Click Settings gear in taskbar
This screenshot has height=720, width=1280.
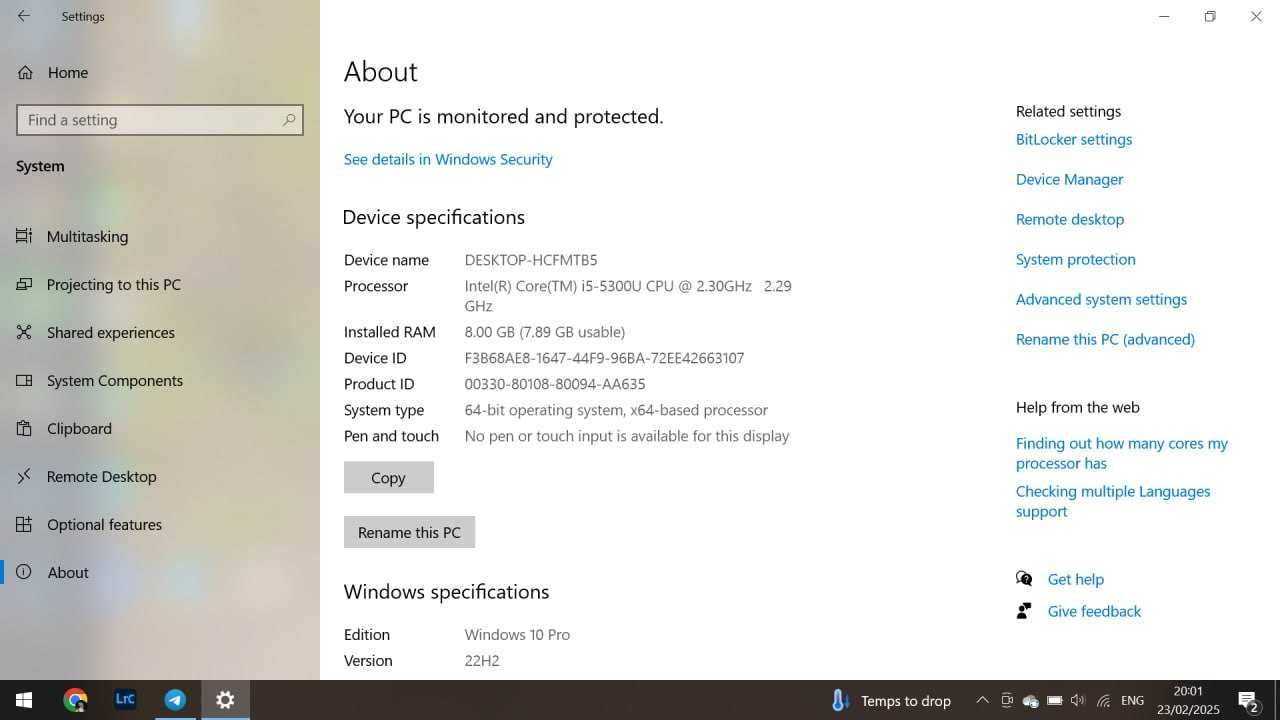click(x=225, y=700)
